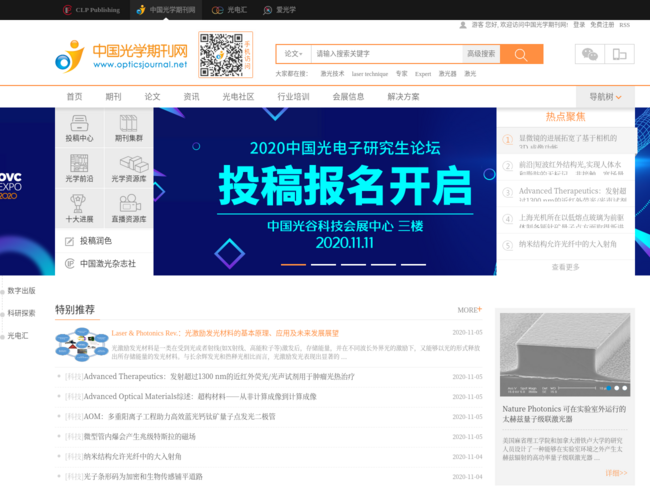Click the MORE+ link in 特别推荐
The width and height of the screenshot is (650, 500).
coord(470,310)
